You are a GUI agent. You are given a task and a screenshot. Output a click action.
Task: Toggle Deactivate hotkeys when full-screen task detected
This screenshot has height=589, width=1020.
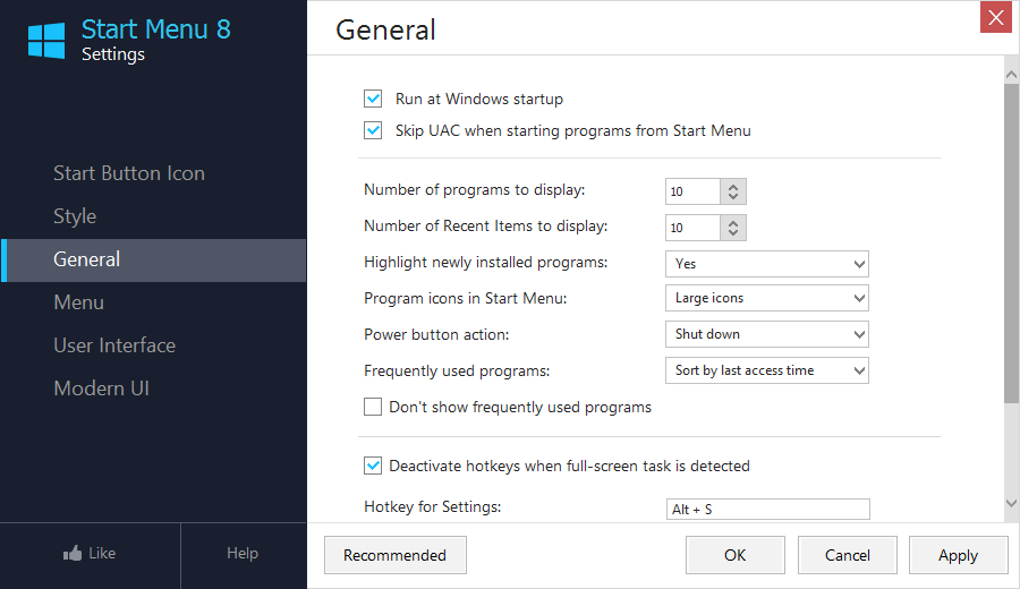[373, 466]
